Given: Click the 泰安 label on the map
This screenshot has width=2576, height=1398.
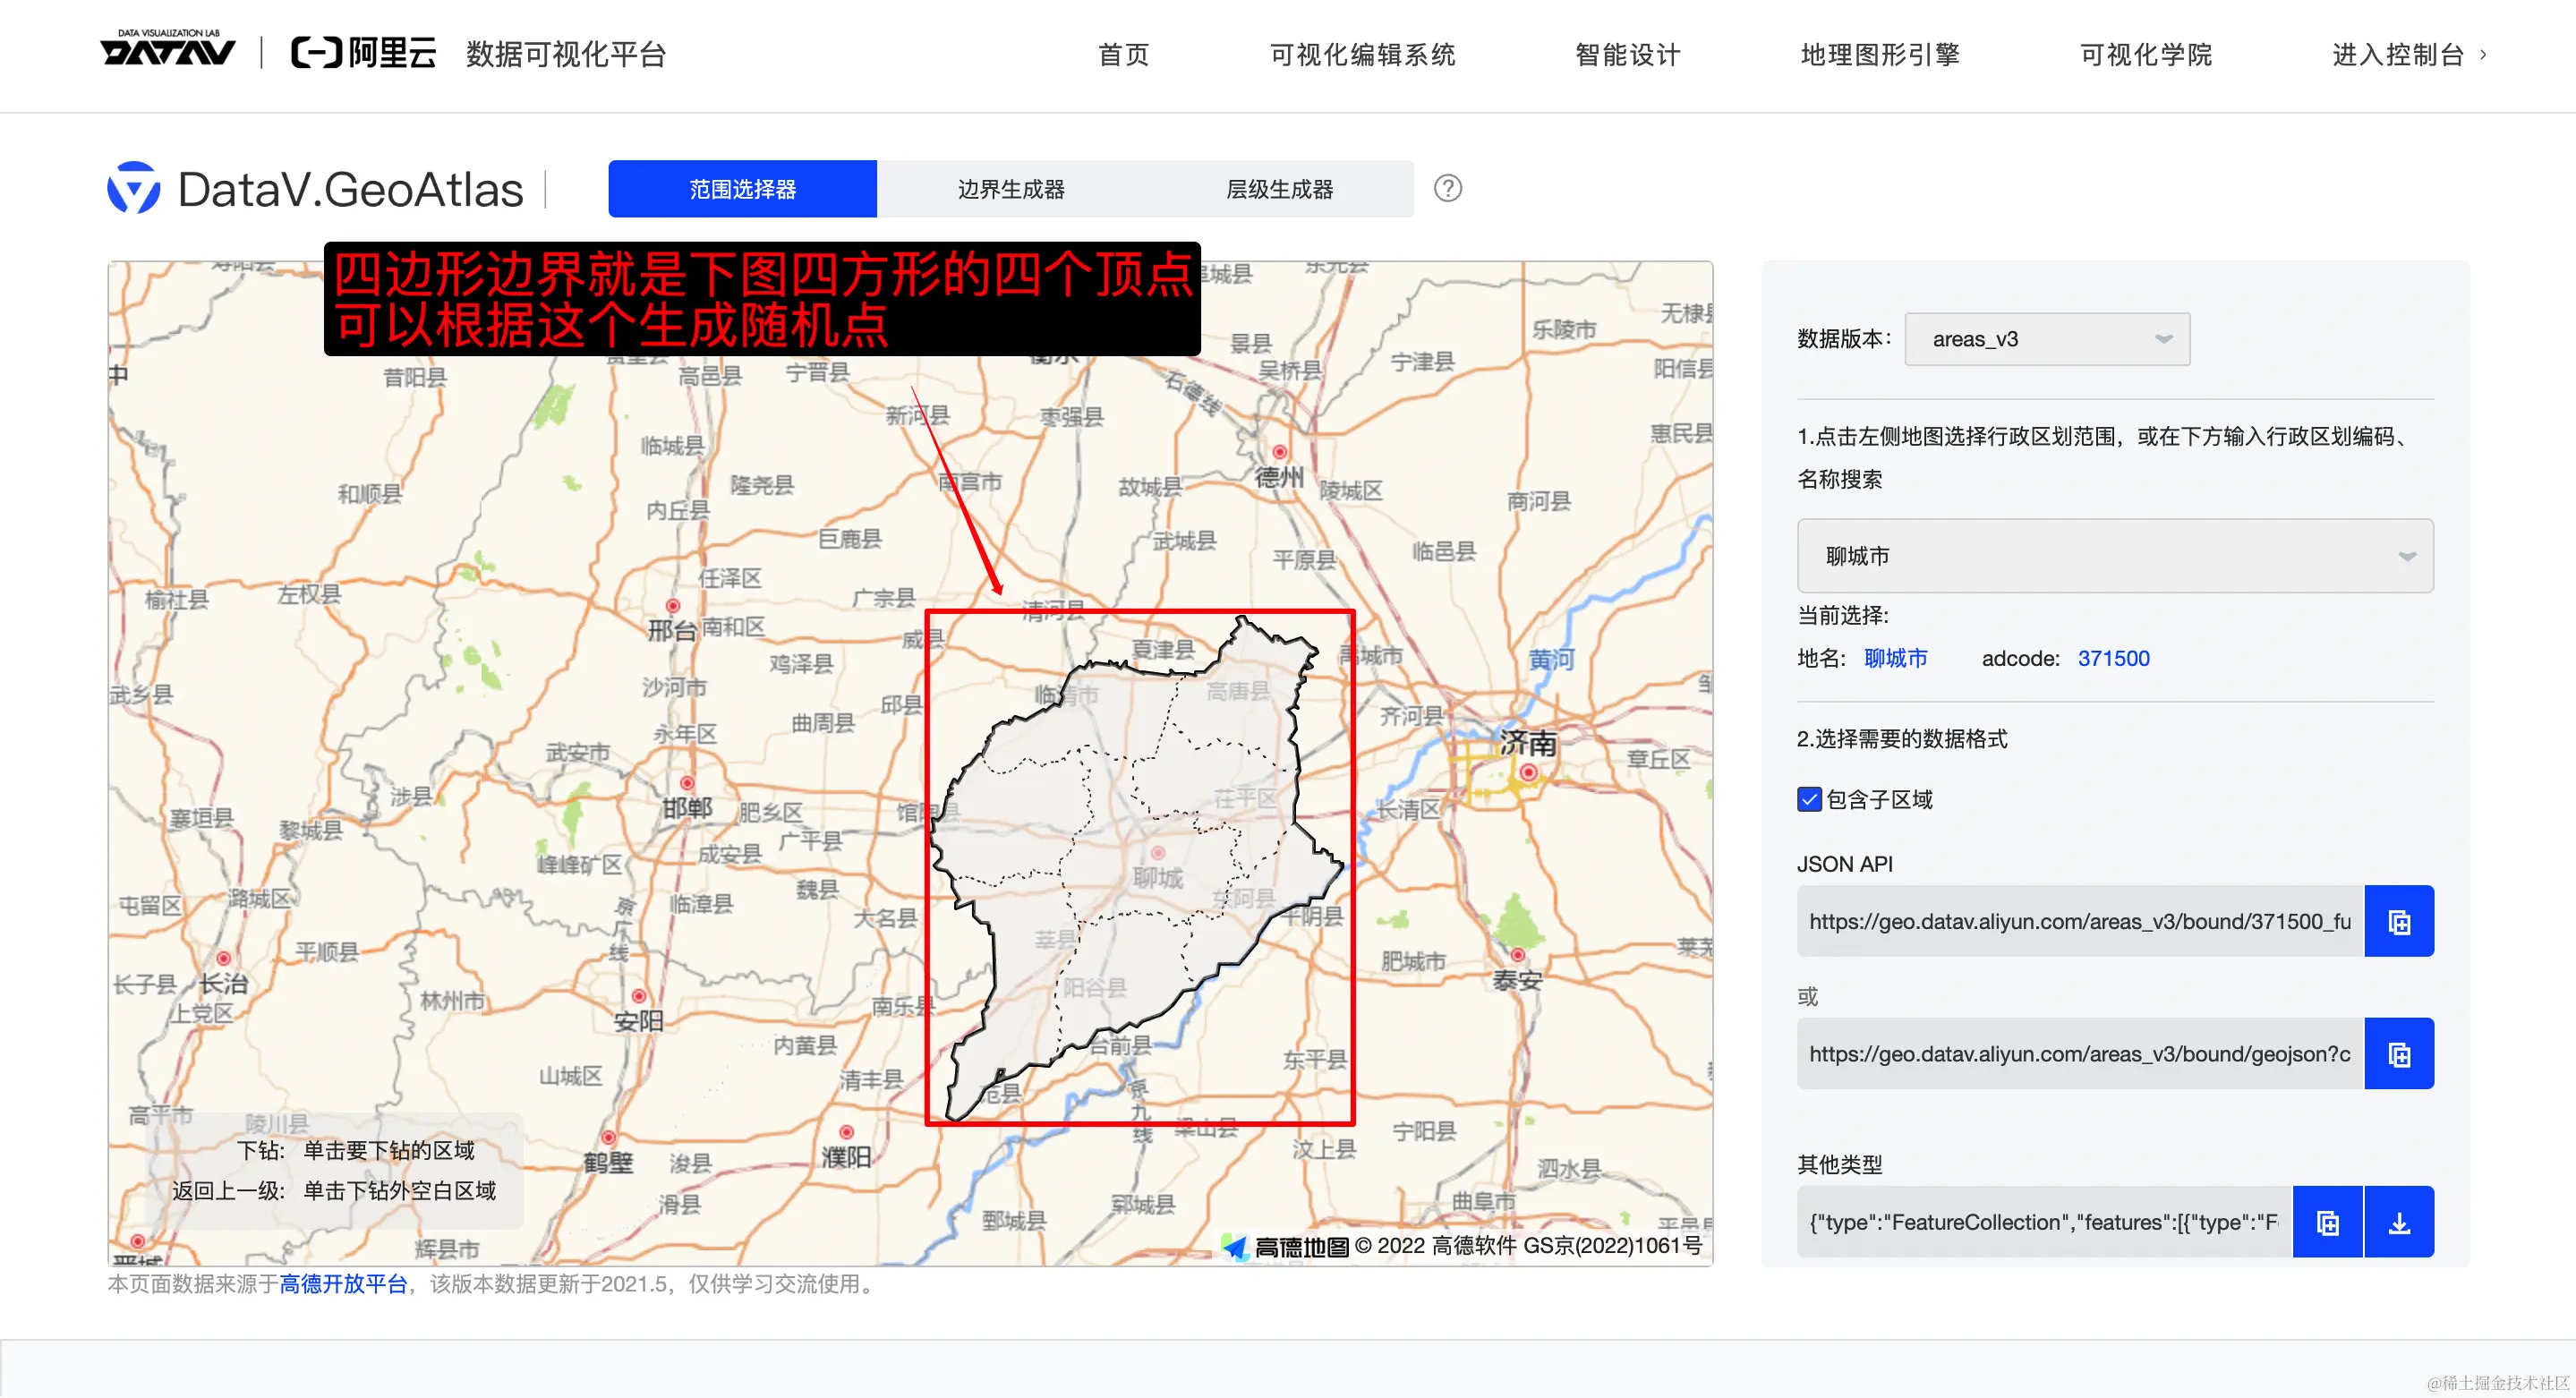Looking at the screenshot, I should tap(1516, 980).
